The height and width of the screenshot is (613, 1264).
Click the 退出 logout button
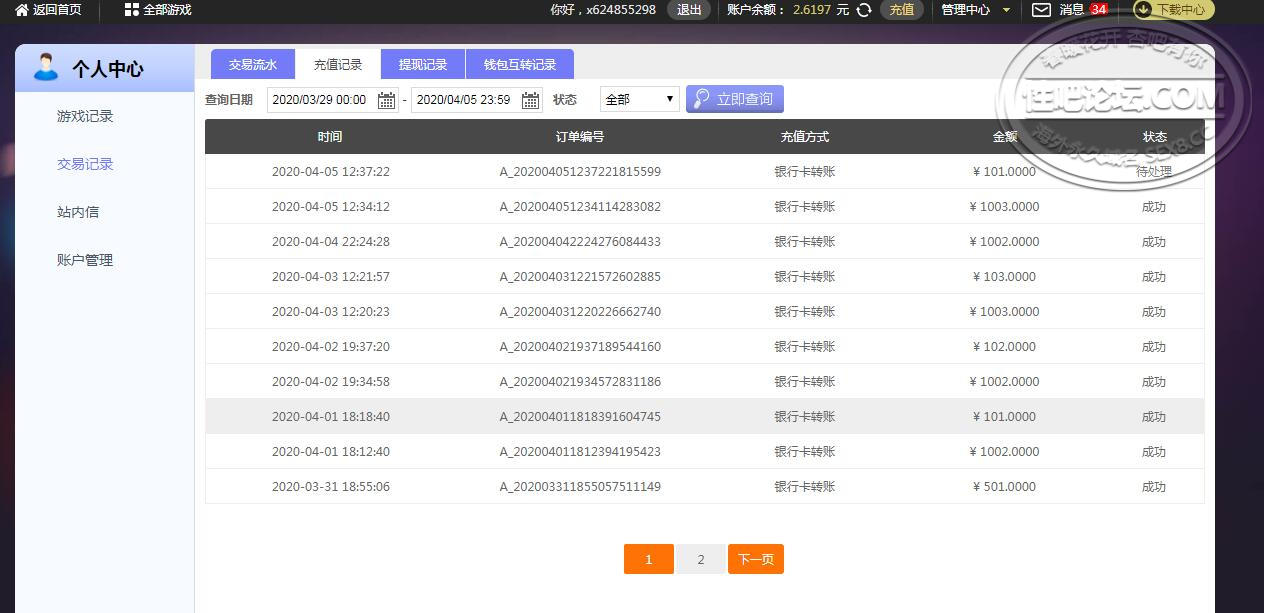pos(689,10)
